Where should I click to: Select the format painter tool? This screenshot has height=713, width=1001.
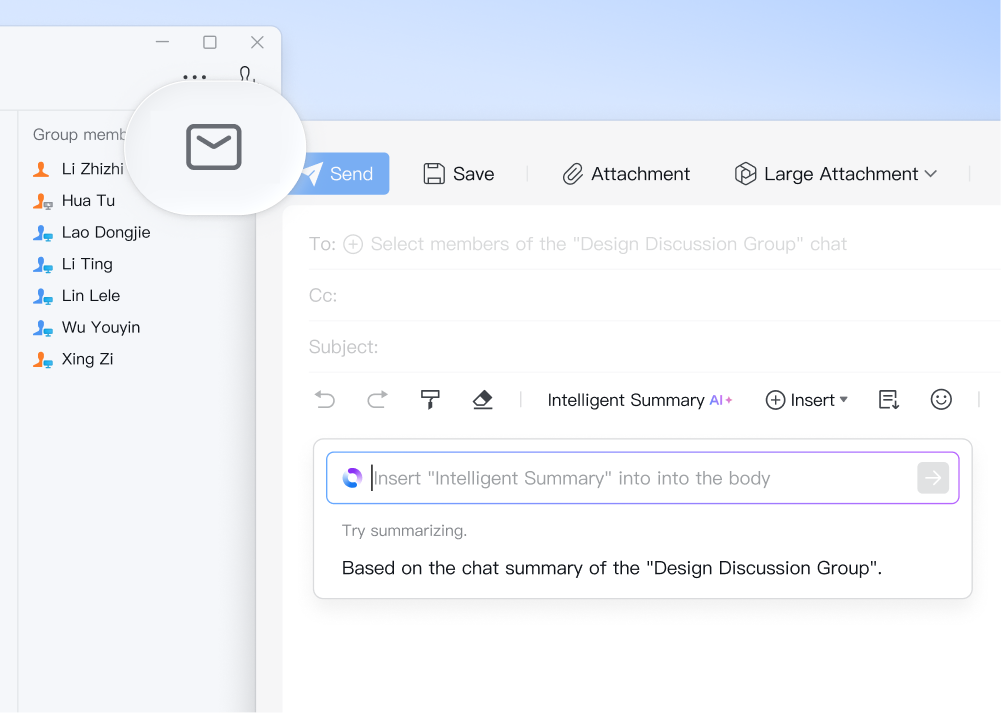click(430, 400)
